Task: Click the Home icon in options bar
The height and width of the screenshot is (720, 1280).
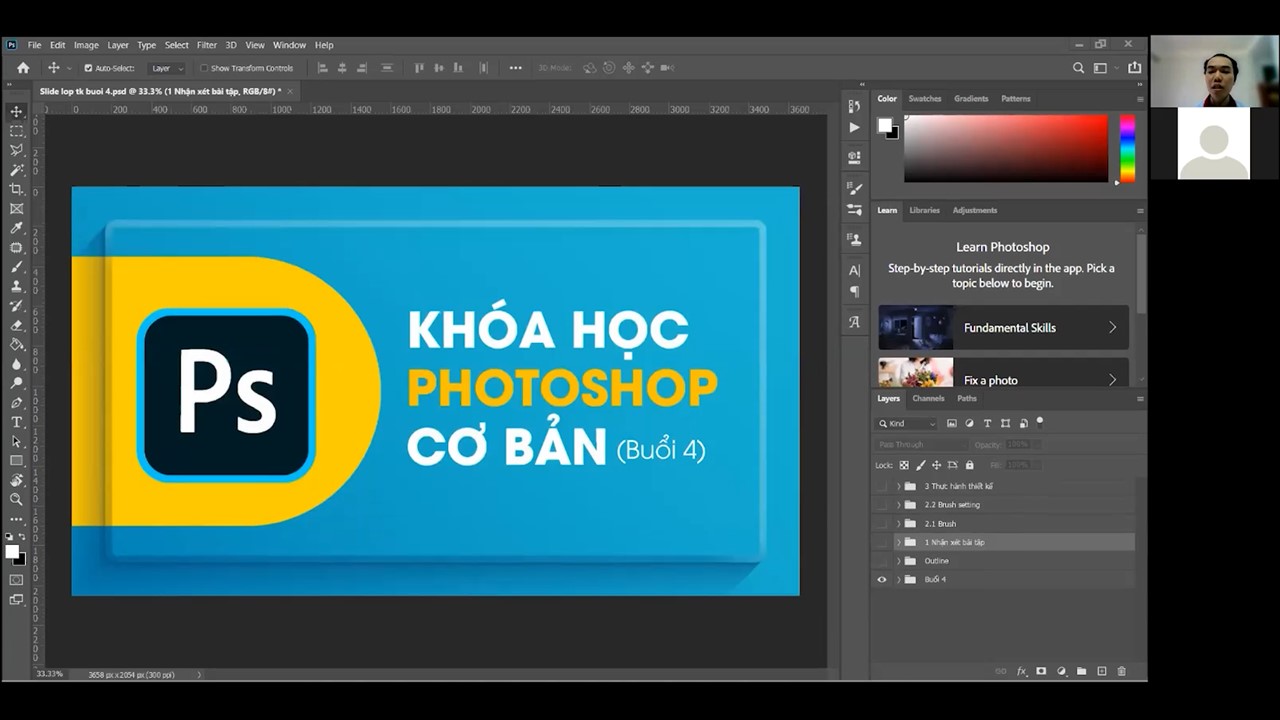Action: coord(23,68)
